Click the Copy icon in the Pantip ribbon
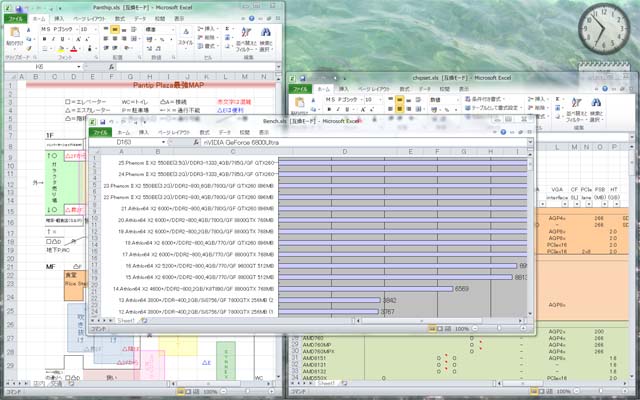Image resolution: width=640 pixels, height=400 pixels. click(x=29, y=39)
